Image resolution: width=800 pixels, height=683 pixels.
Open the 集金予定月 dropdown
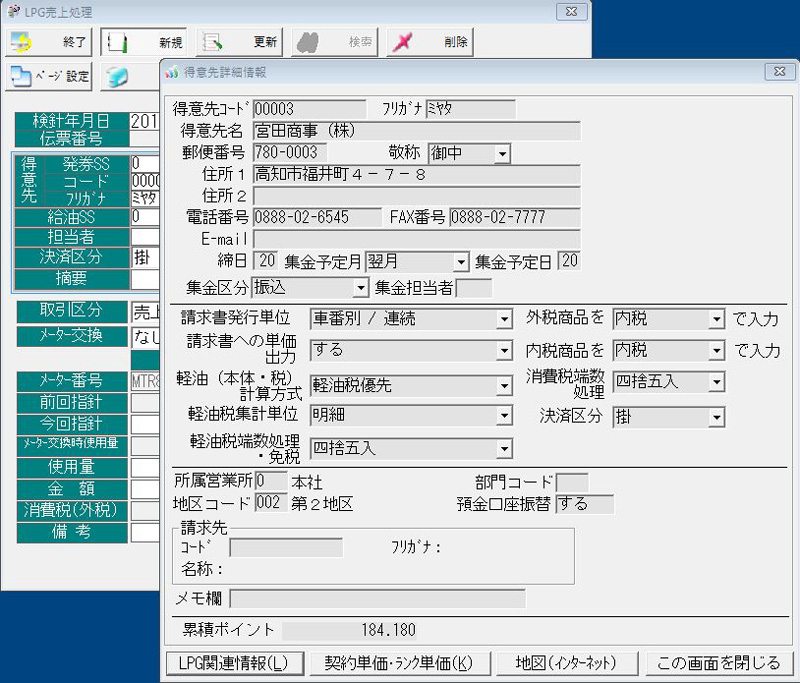460,262
